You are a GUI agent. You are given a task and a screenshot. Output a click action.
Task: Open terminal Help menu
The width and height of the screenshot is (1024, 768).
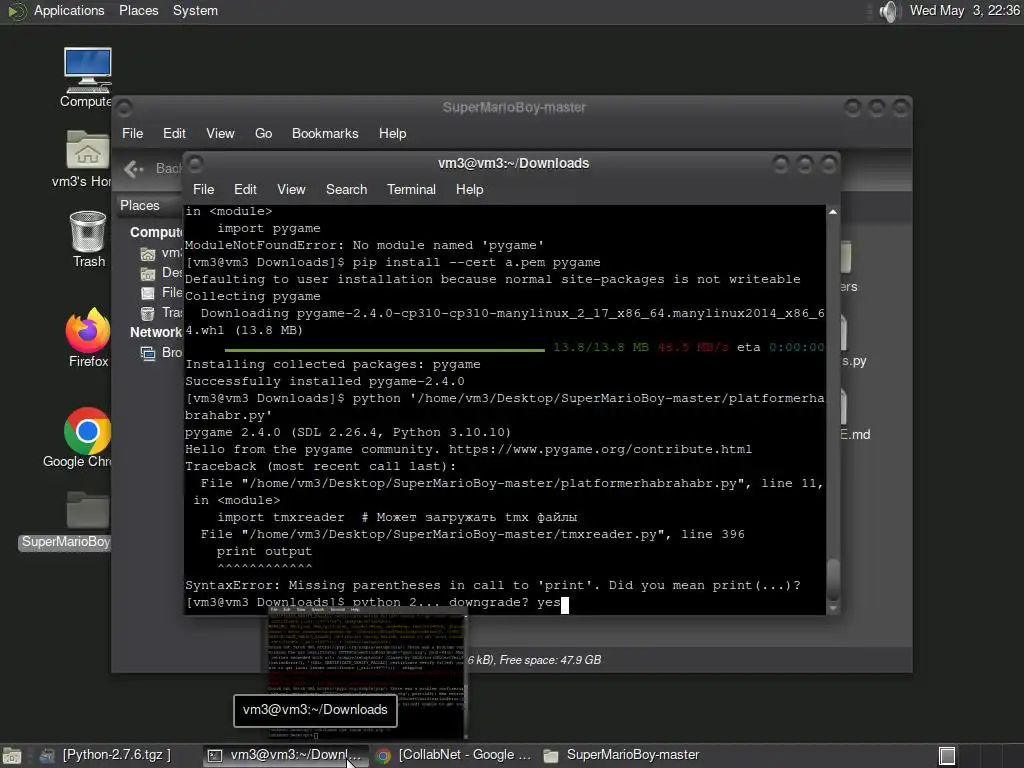coord(469,189)
